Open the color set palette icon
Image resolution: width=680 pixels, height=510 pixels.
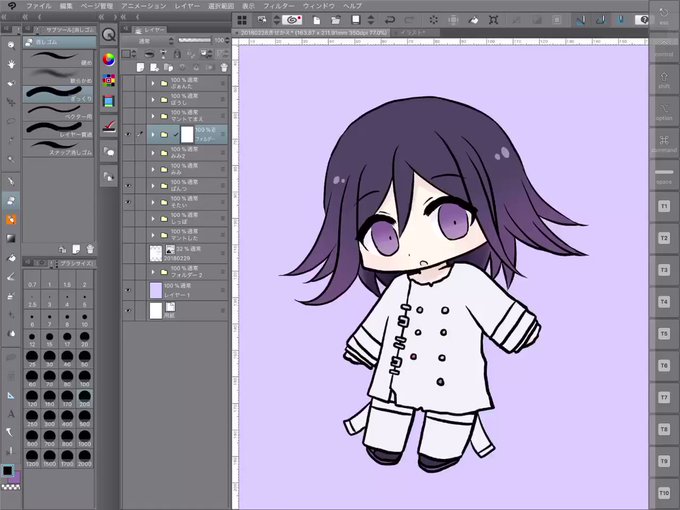point(109,80)
